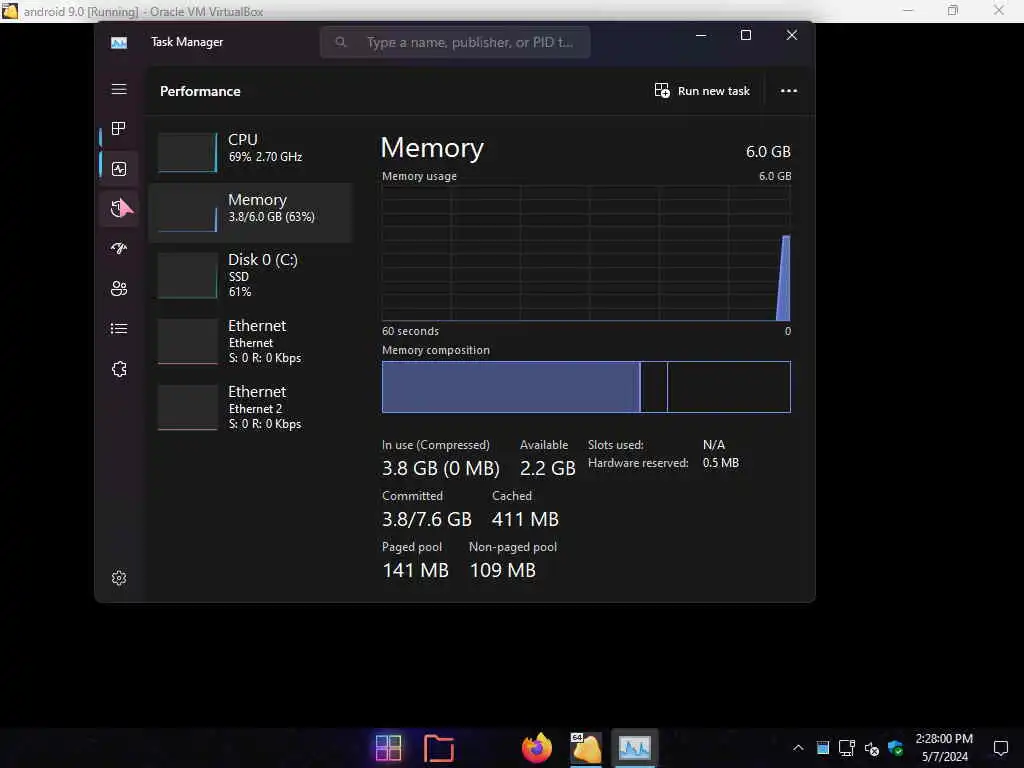Open the Windows Security tray icon
Screen dimensions: 1024x768
(x=895, y=748)
